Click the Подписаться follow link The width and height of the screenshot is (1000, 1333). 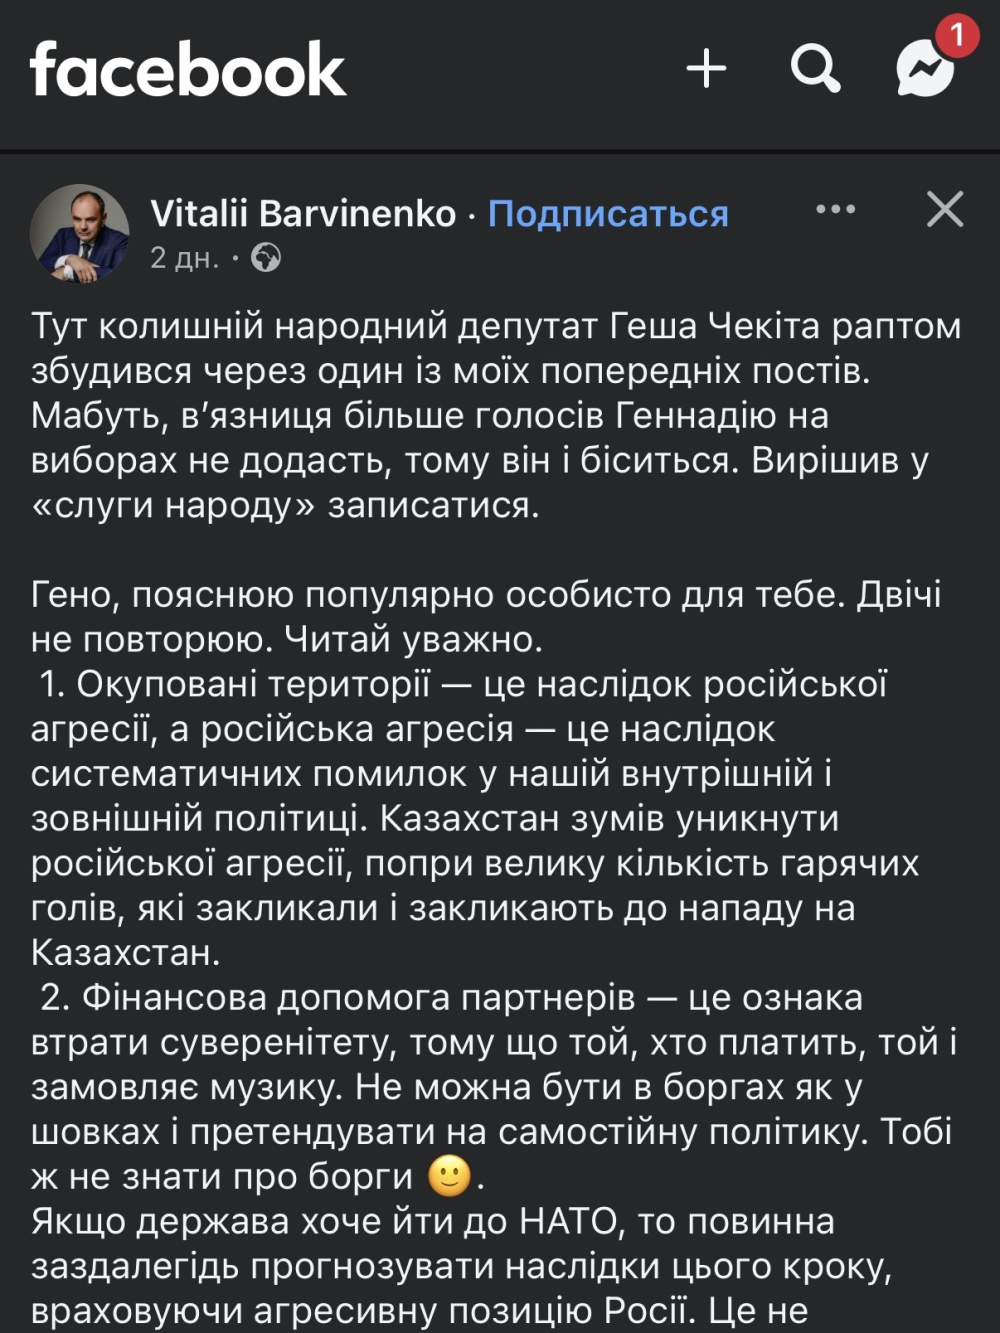[x=608, y=213]
